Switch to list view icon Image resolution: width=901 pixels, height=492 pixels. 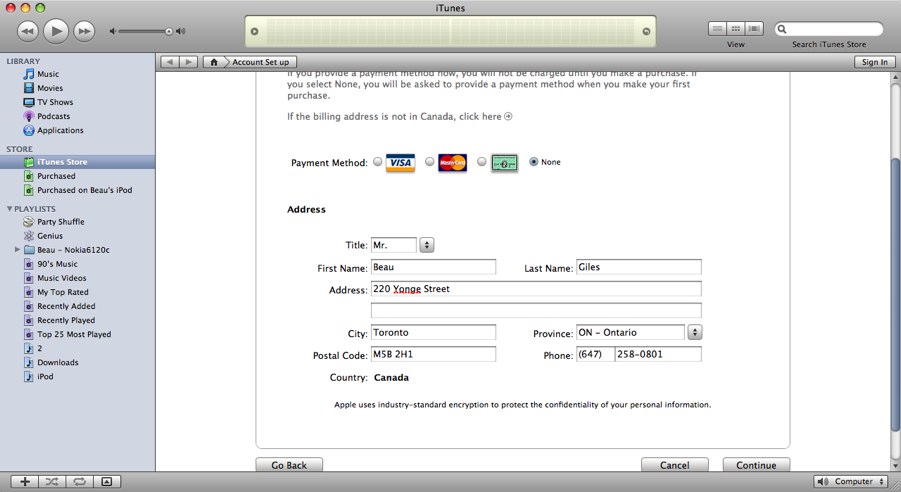click(x=717, y=29)
